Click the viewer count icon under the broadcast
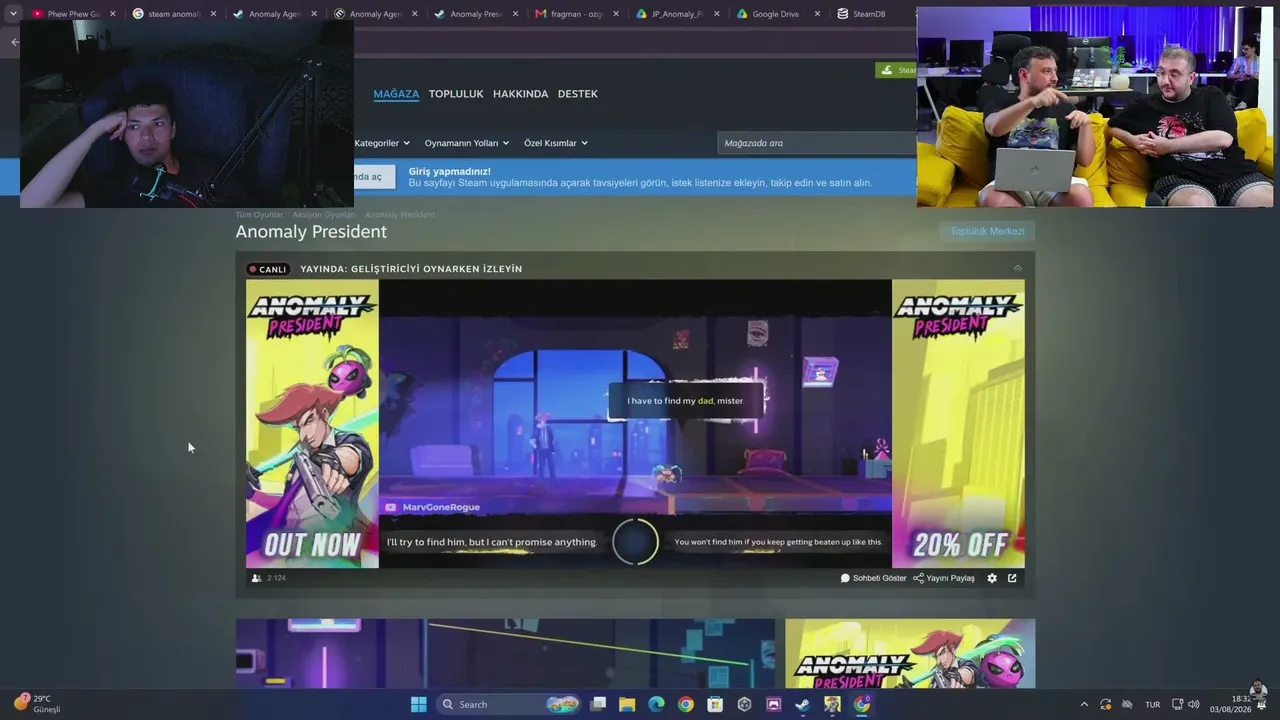 (257, 578)
